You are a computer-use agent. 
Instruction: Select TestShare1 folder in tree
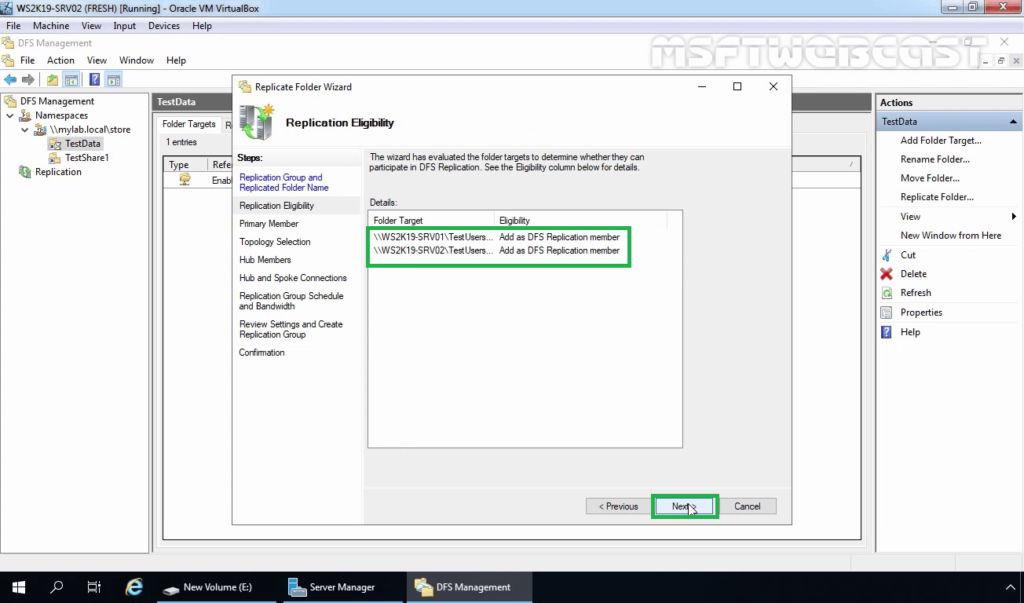pyautogui.click(x=87, y=158)
